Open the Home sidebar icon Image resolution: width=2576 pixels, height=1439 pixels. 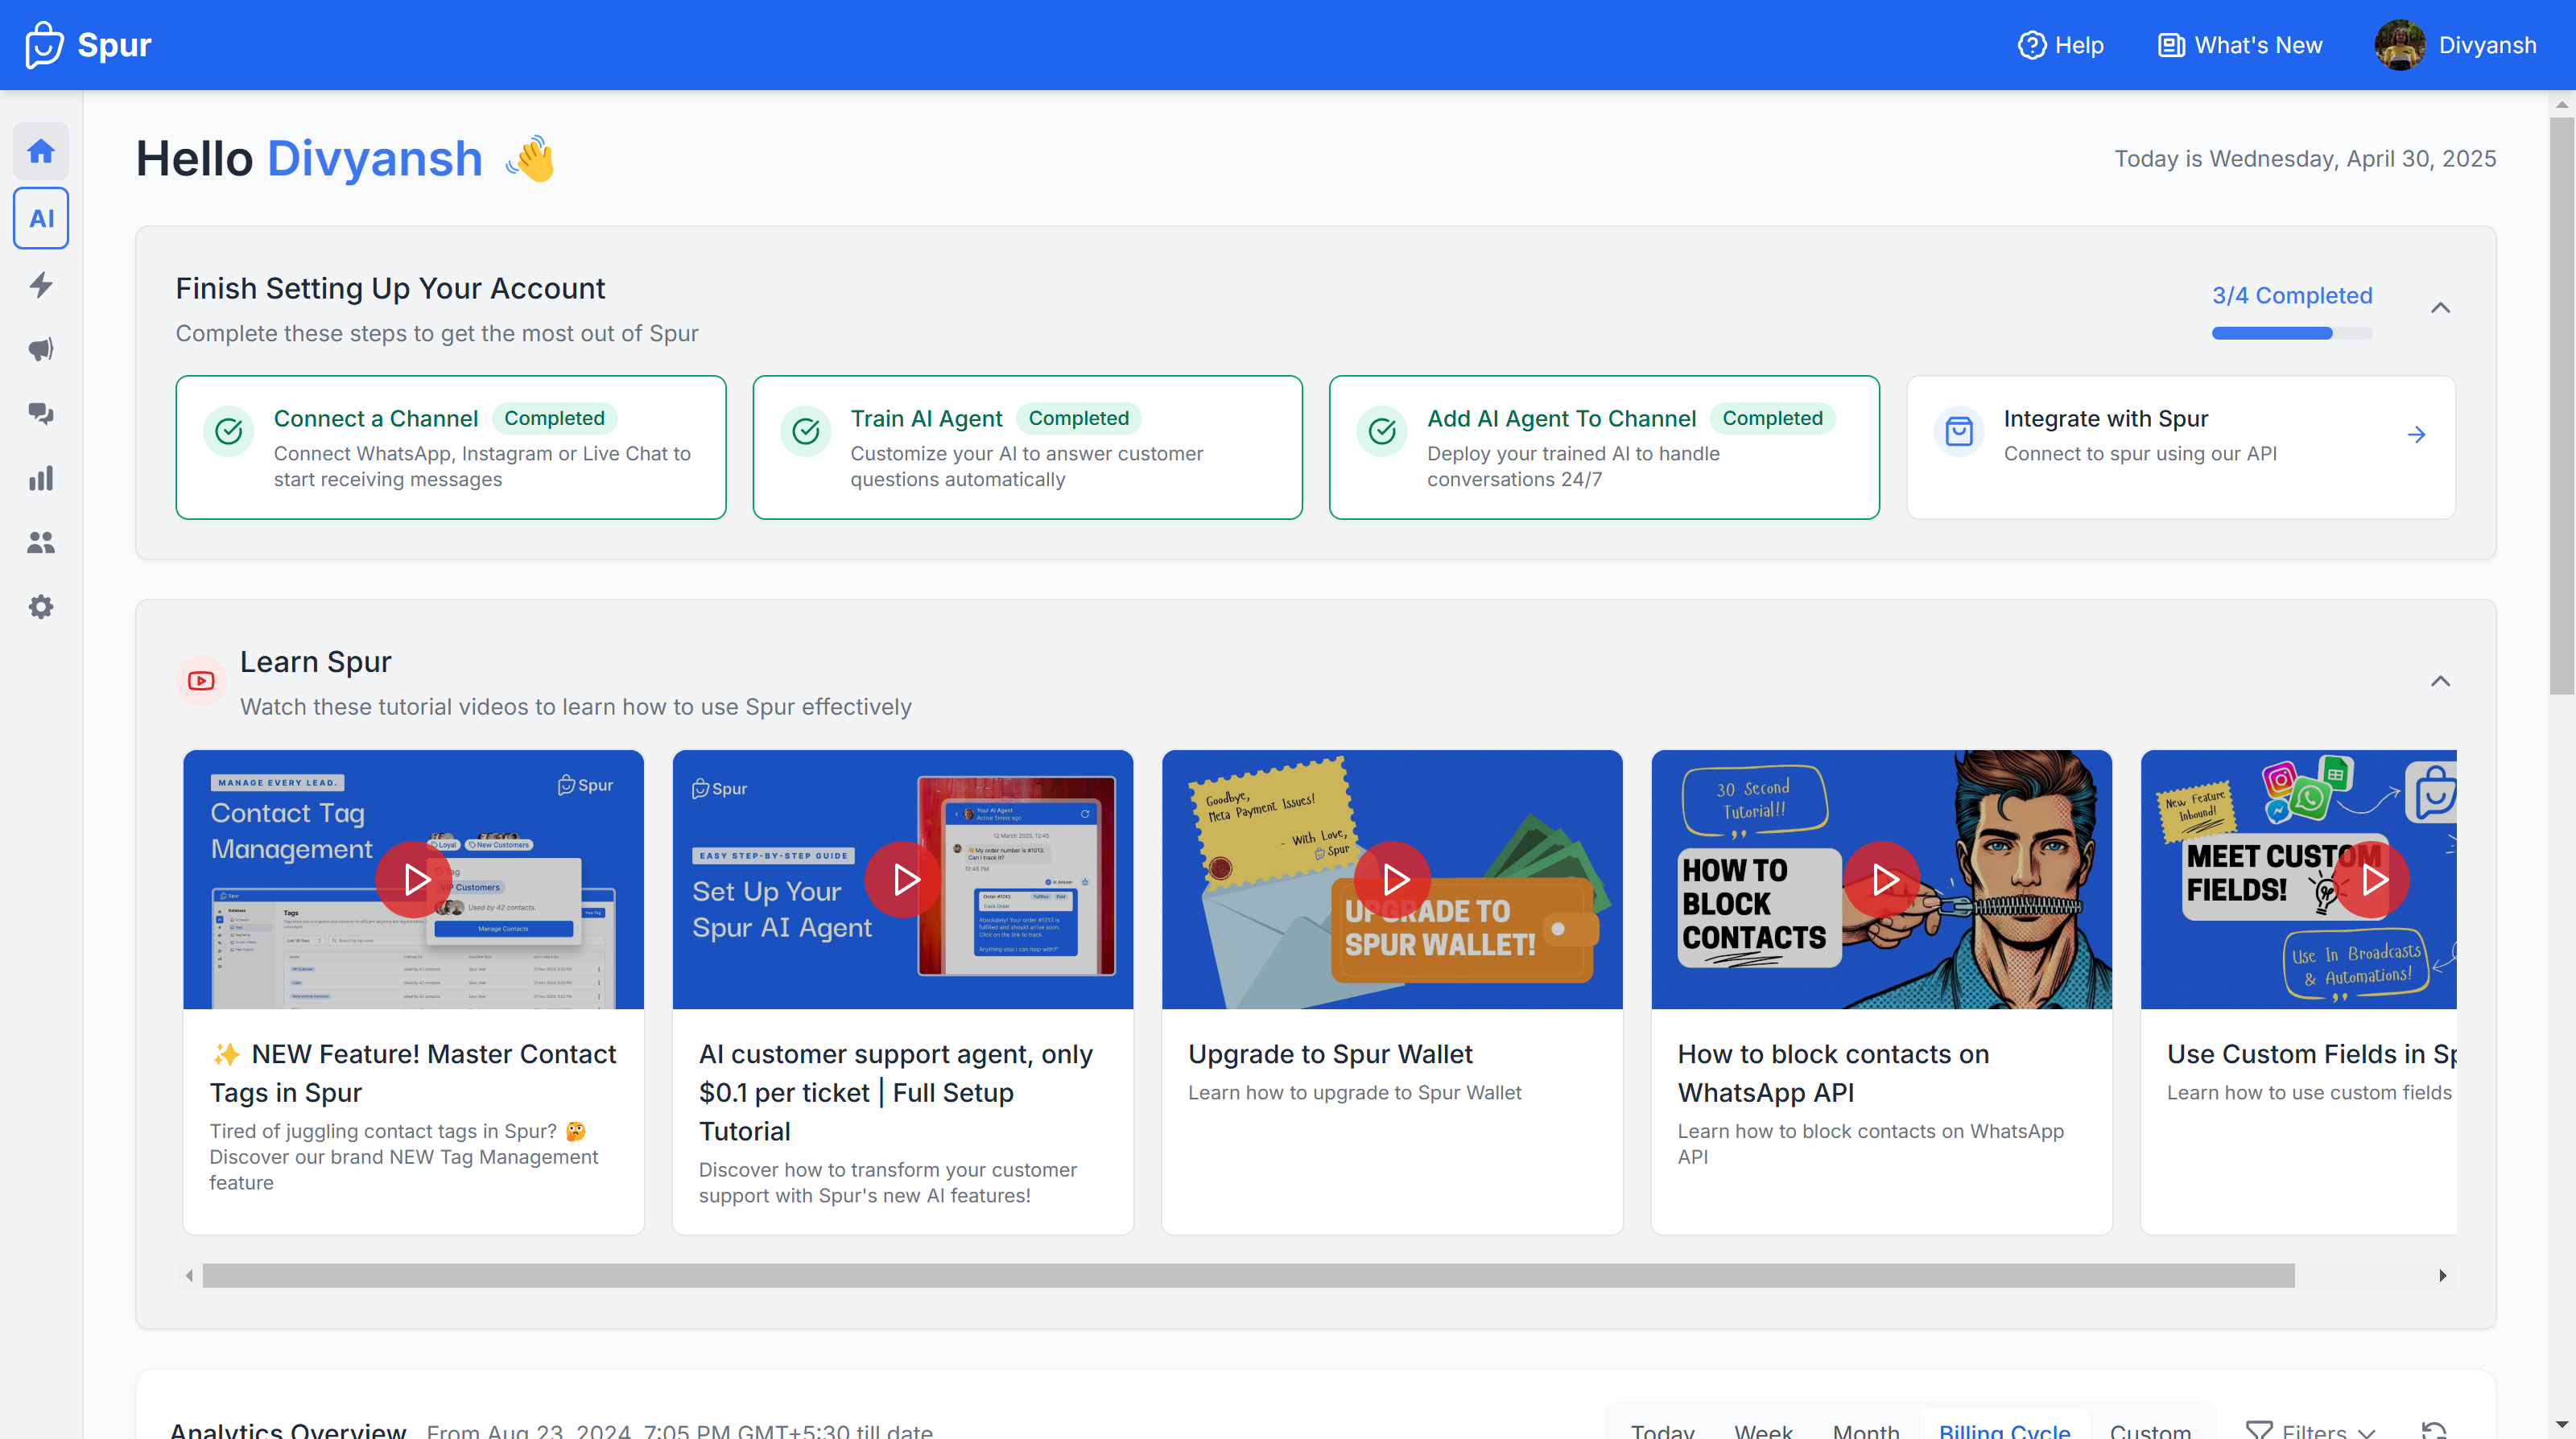pyautogui.click(x=41, y=151)
